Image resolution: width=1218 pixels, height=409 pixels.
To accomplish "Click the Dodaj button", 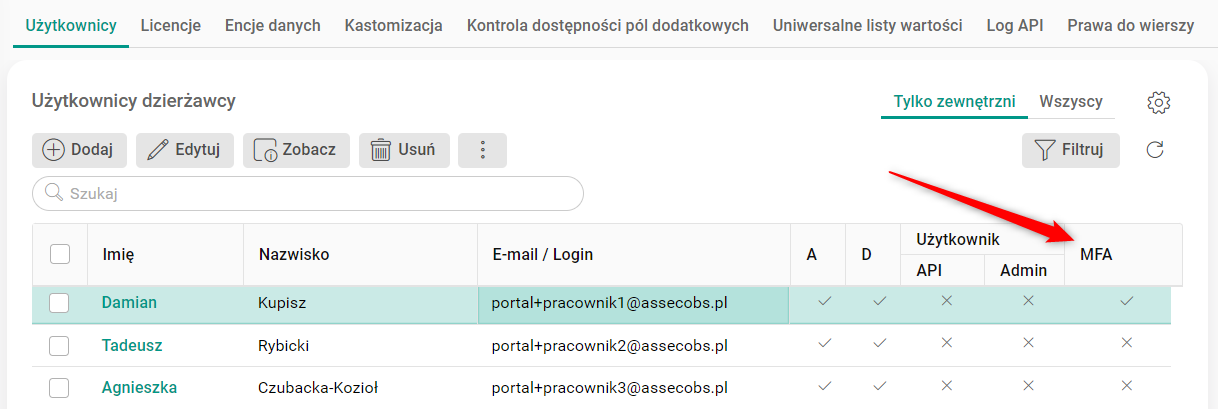I will click(79, 150).
